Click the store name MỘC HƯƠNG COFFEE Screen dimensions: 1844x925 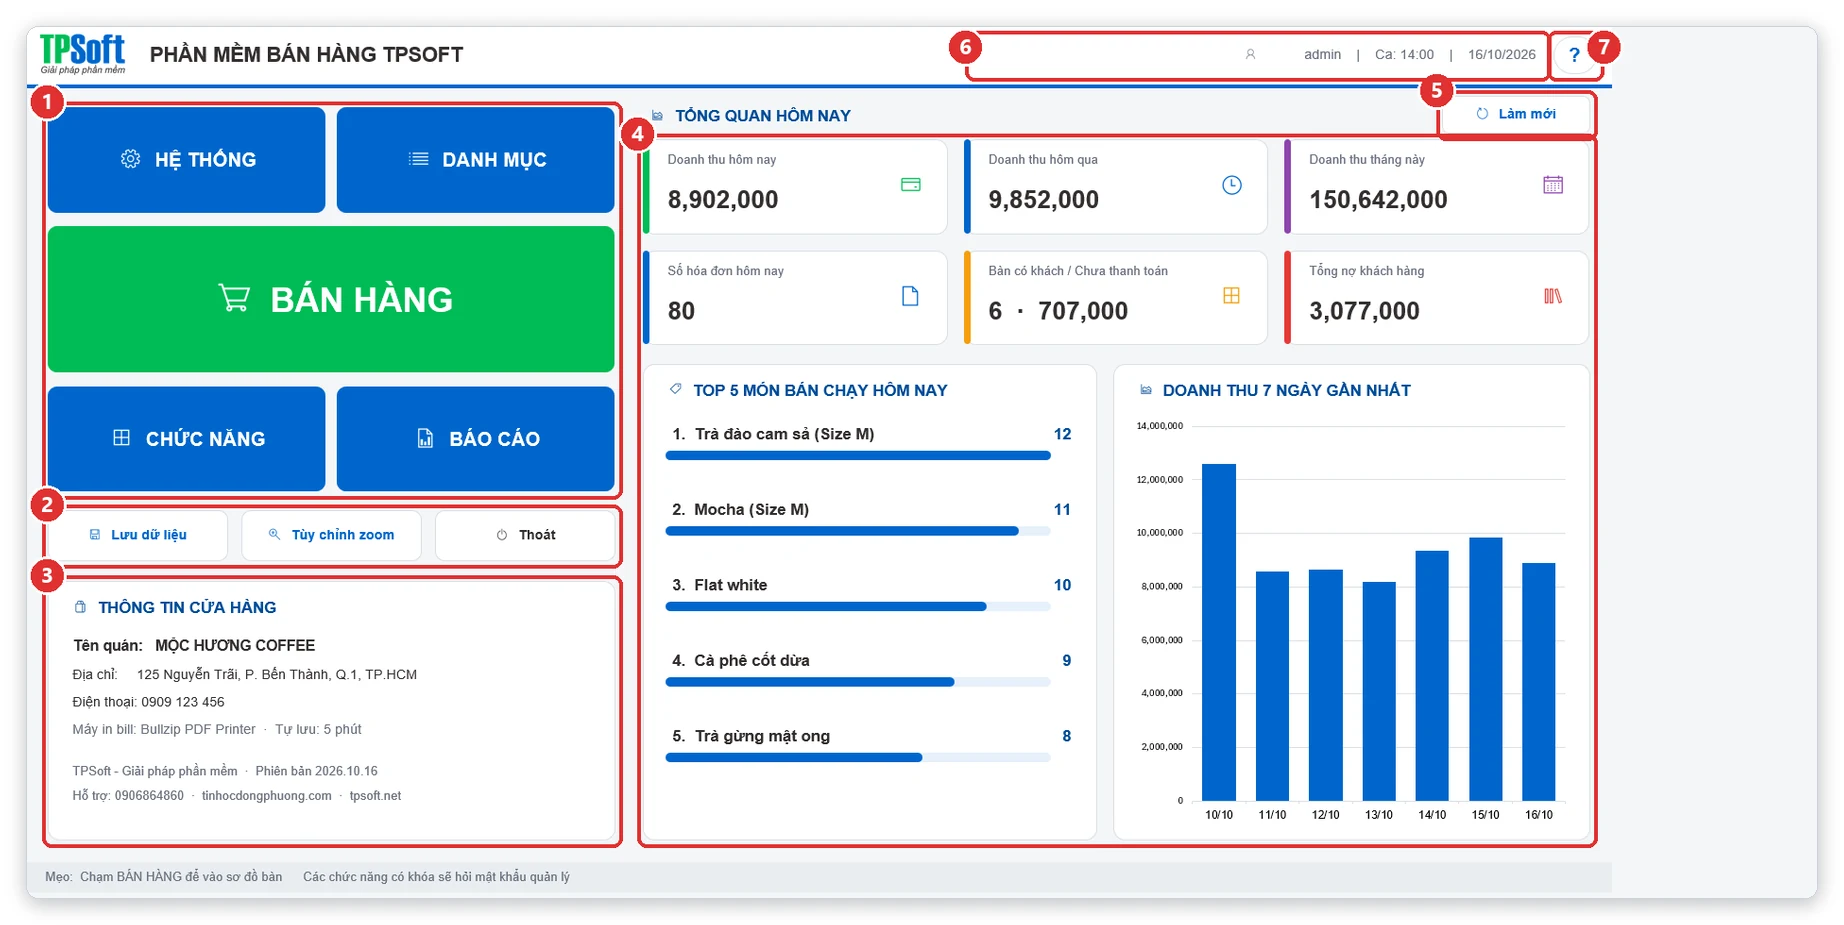235,646
